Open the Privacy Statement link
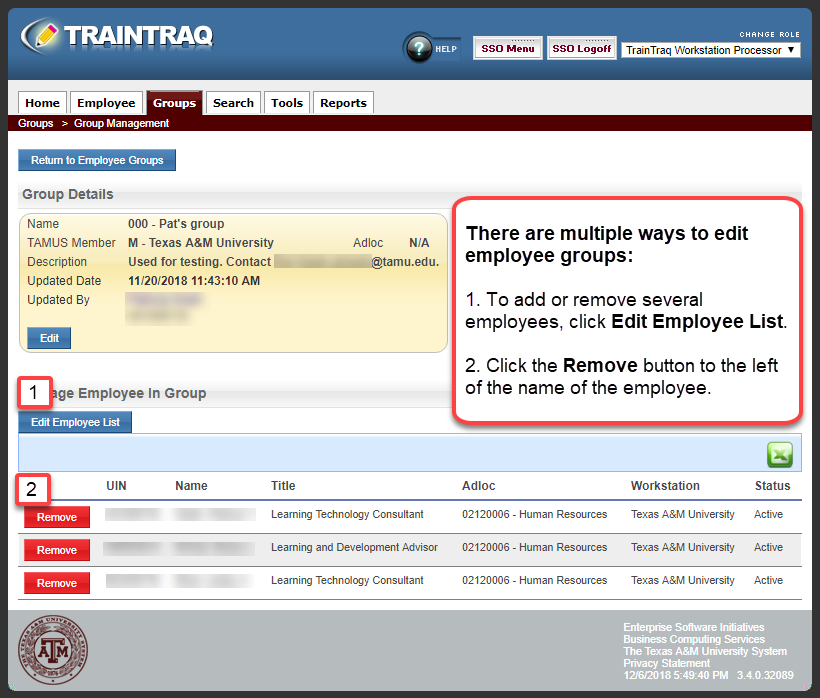The height and width of the screenshot is (698, 820). [x=665, y=662]
